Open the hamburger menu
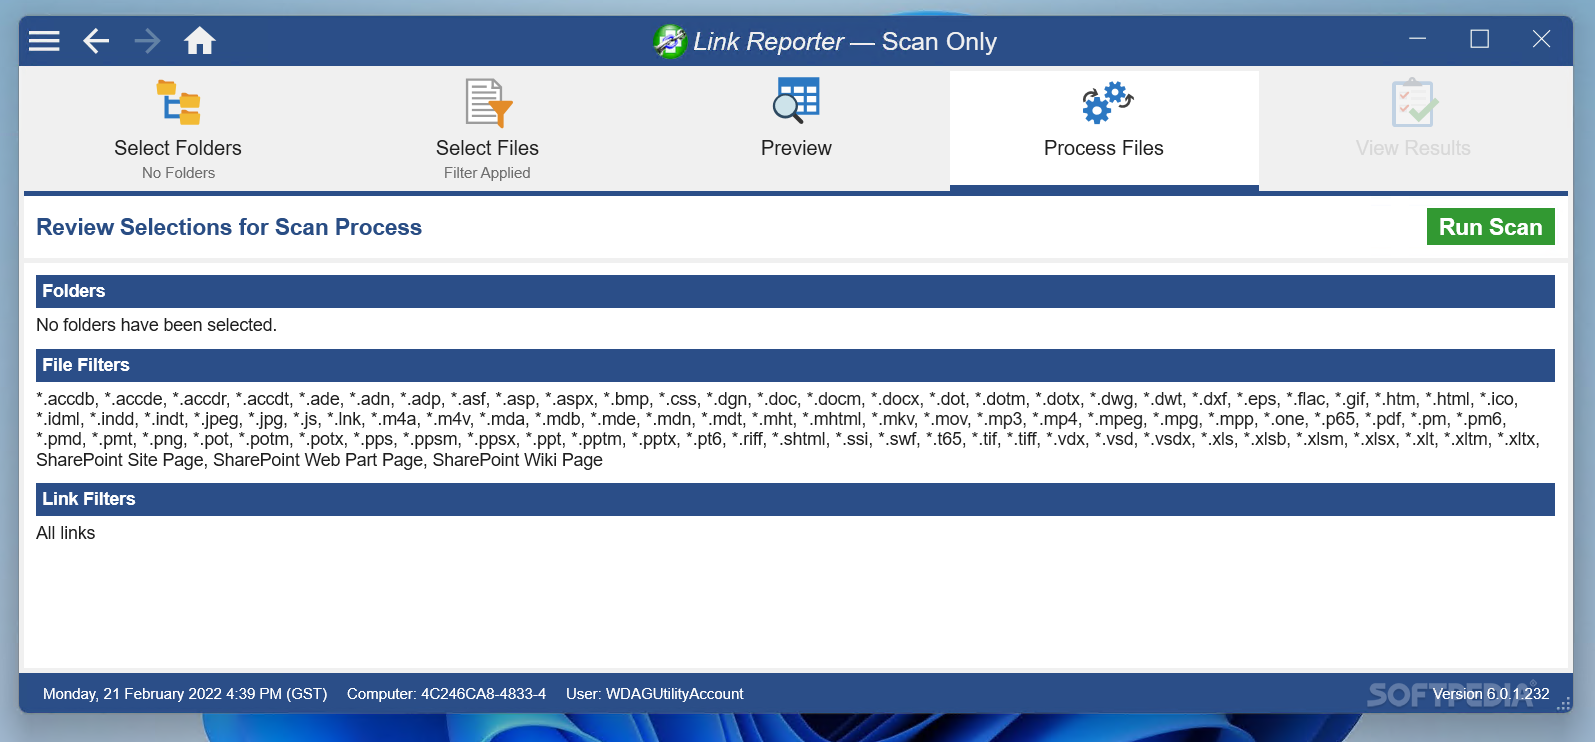The height and width of the screenshot is (742, 1595). (x=44, y=41)
